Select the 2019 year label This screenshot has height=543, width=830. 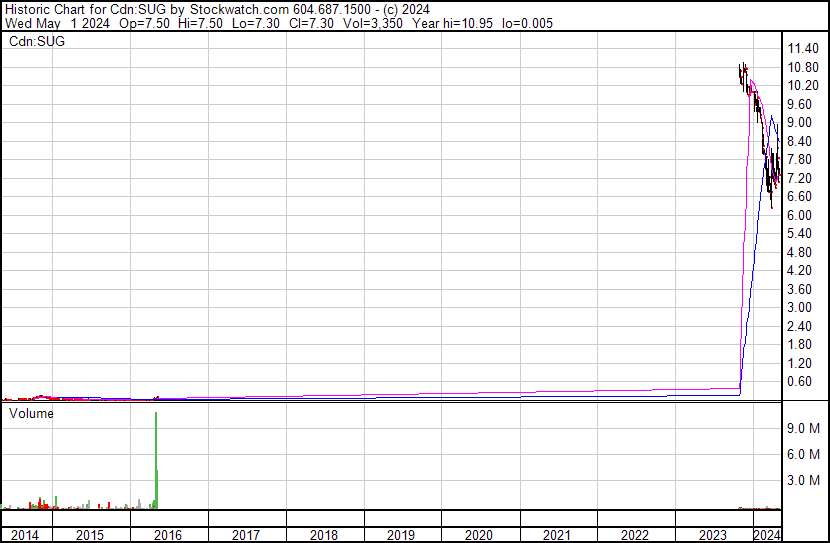pos(401,535)
